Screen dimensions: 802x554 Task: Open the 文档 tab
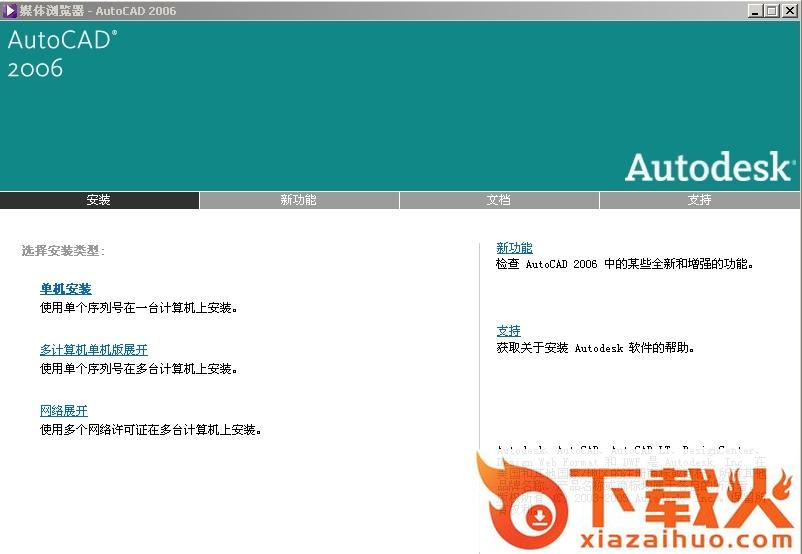499,200
